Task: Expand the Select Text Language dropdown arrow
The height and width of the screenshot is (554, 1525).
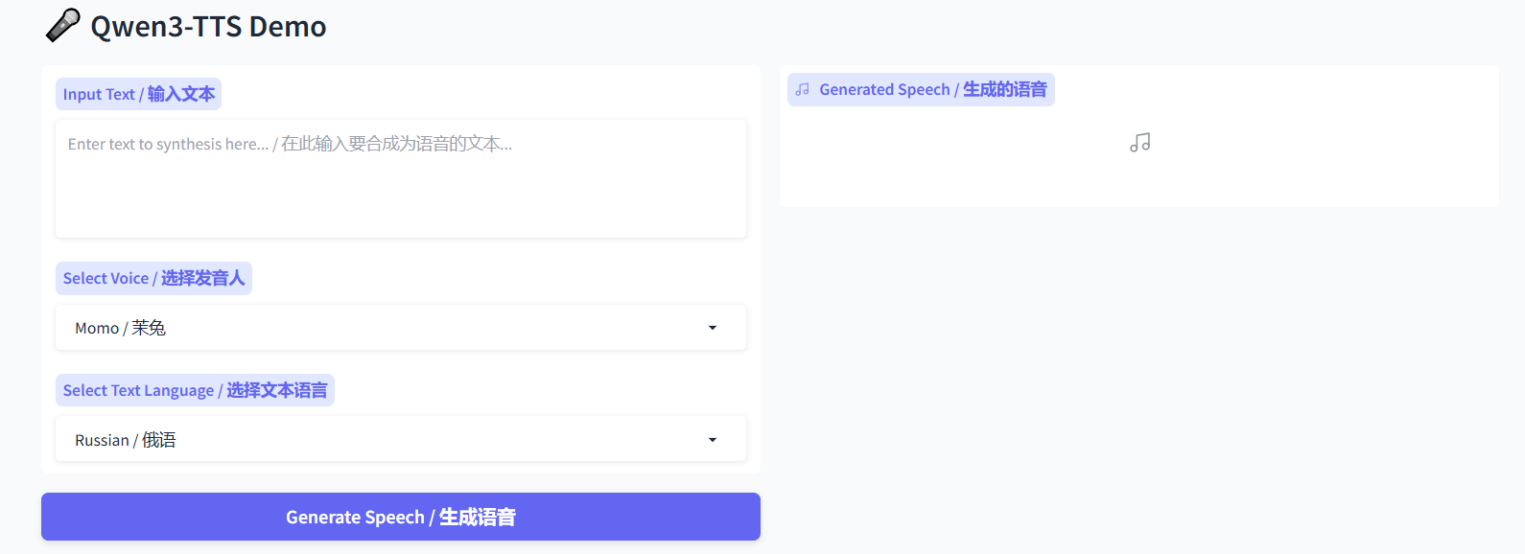Action: (x=712, y=440)
